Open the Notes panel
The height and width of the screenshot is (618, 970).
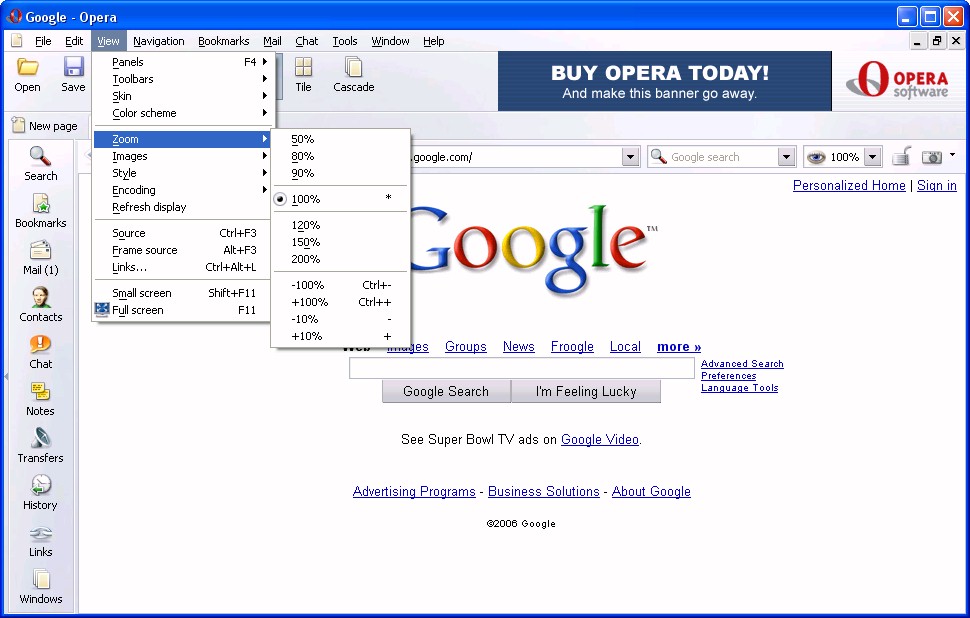tap(40, 398)
